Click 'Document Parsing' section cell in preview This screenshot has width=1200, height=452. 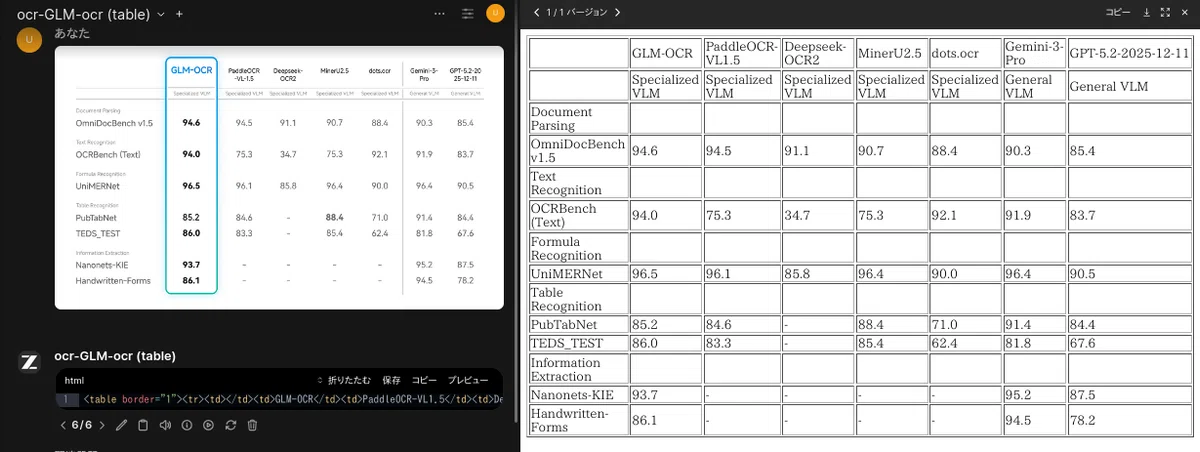pyautogui.click(x=578, y=118)
